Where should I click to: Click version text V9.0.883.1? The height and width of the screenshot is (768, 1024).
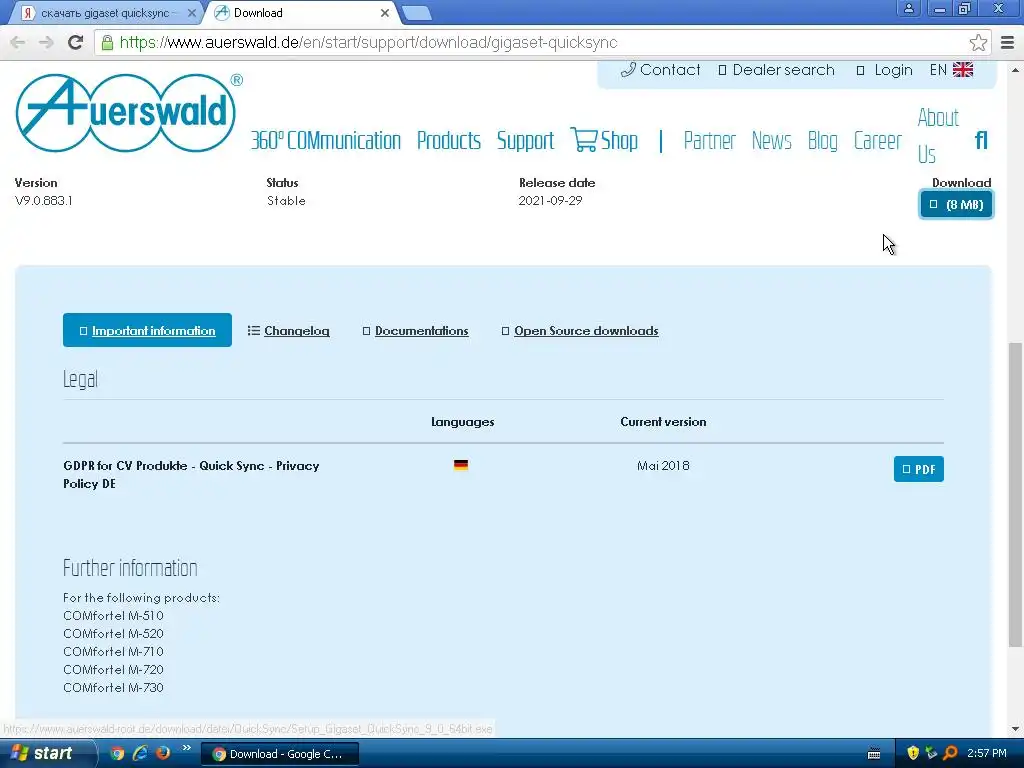click(x=43, y=200)
